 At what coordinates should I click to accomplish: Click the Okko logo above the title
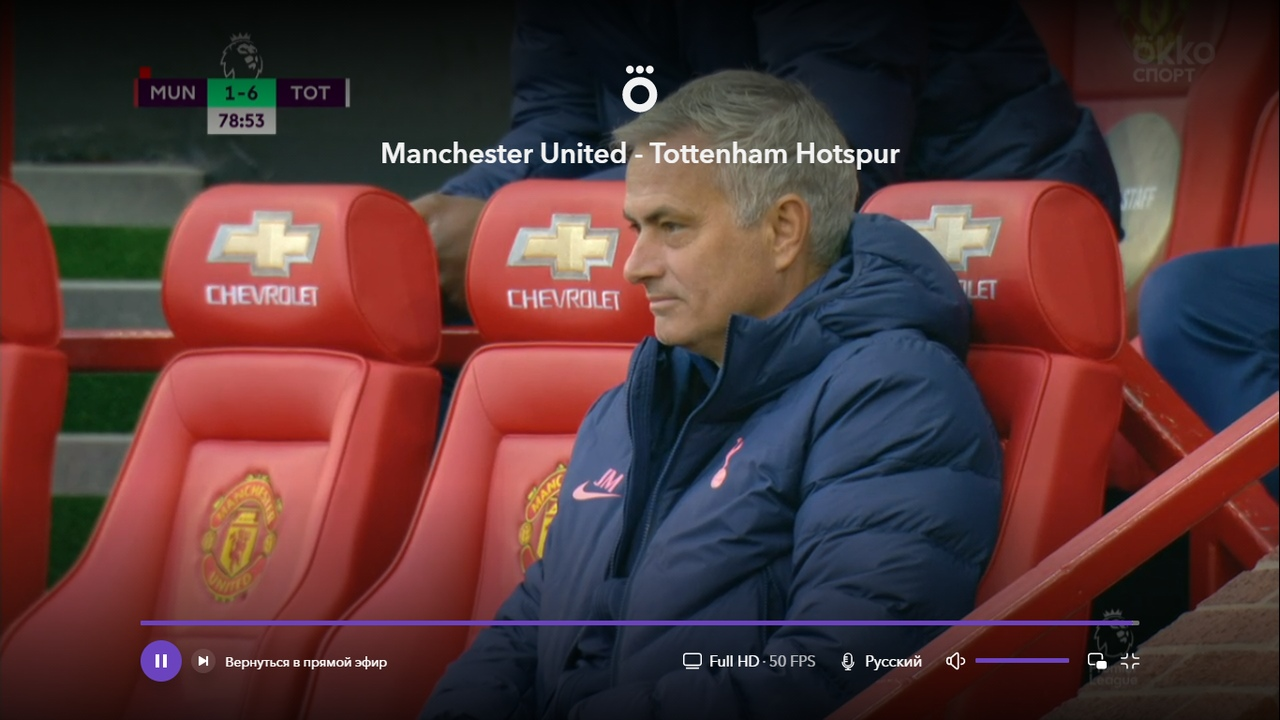[640, 89]
